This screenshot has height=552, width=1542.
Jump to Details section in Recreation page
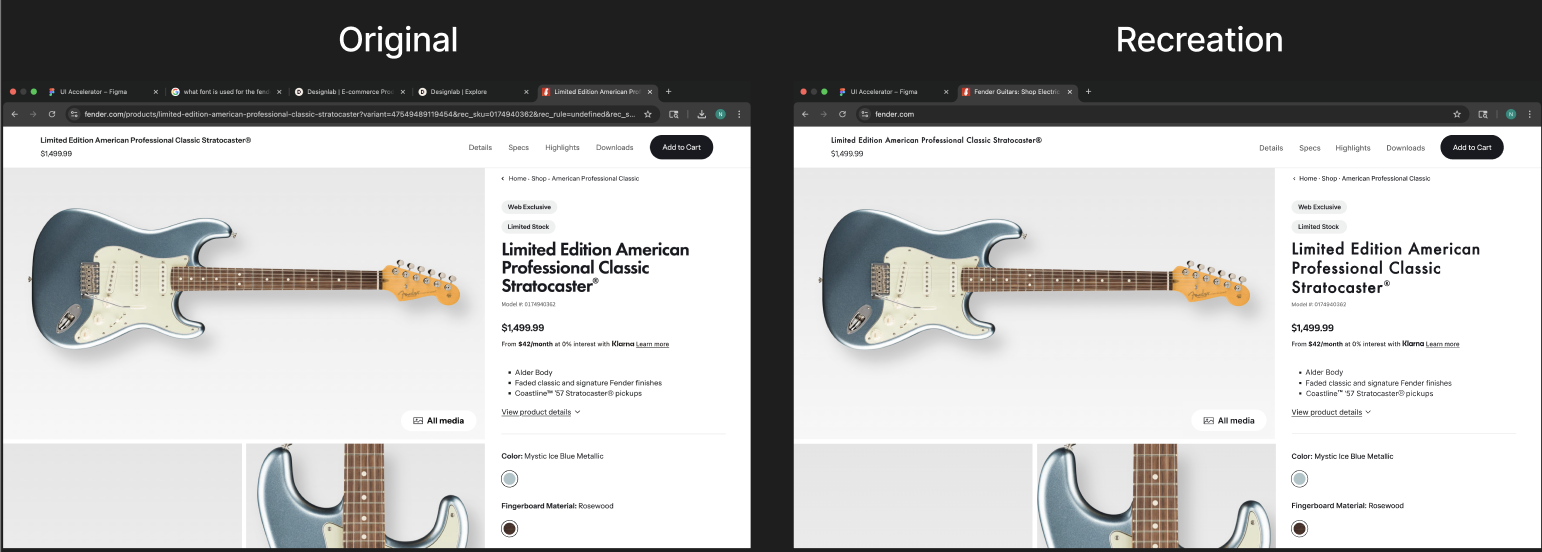point(1271,147)
